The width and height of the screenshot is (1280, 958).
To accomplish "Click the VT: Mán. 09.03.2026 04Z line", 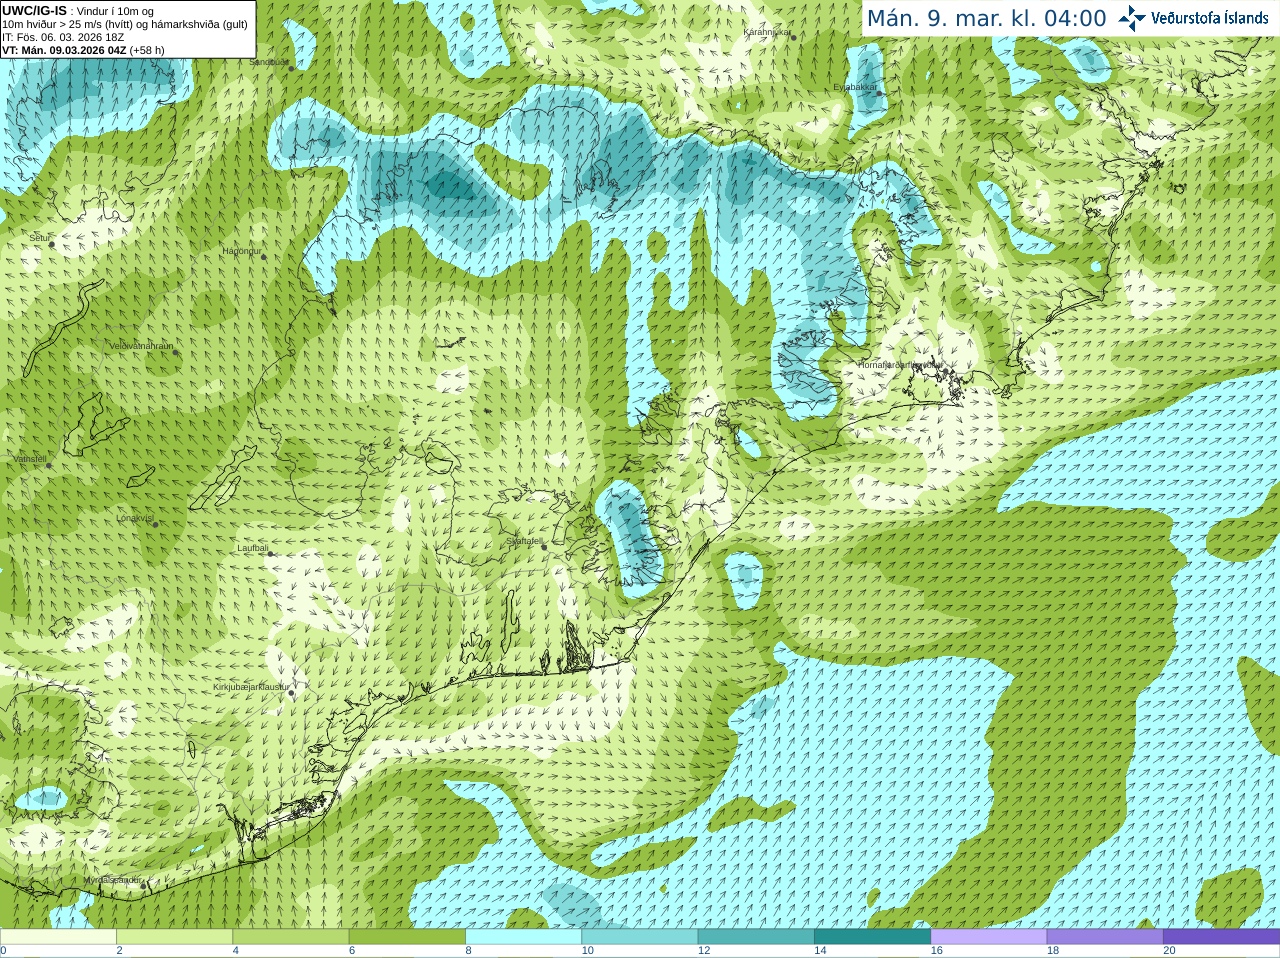I will (64, 50).
